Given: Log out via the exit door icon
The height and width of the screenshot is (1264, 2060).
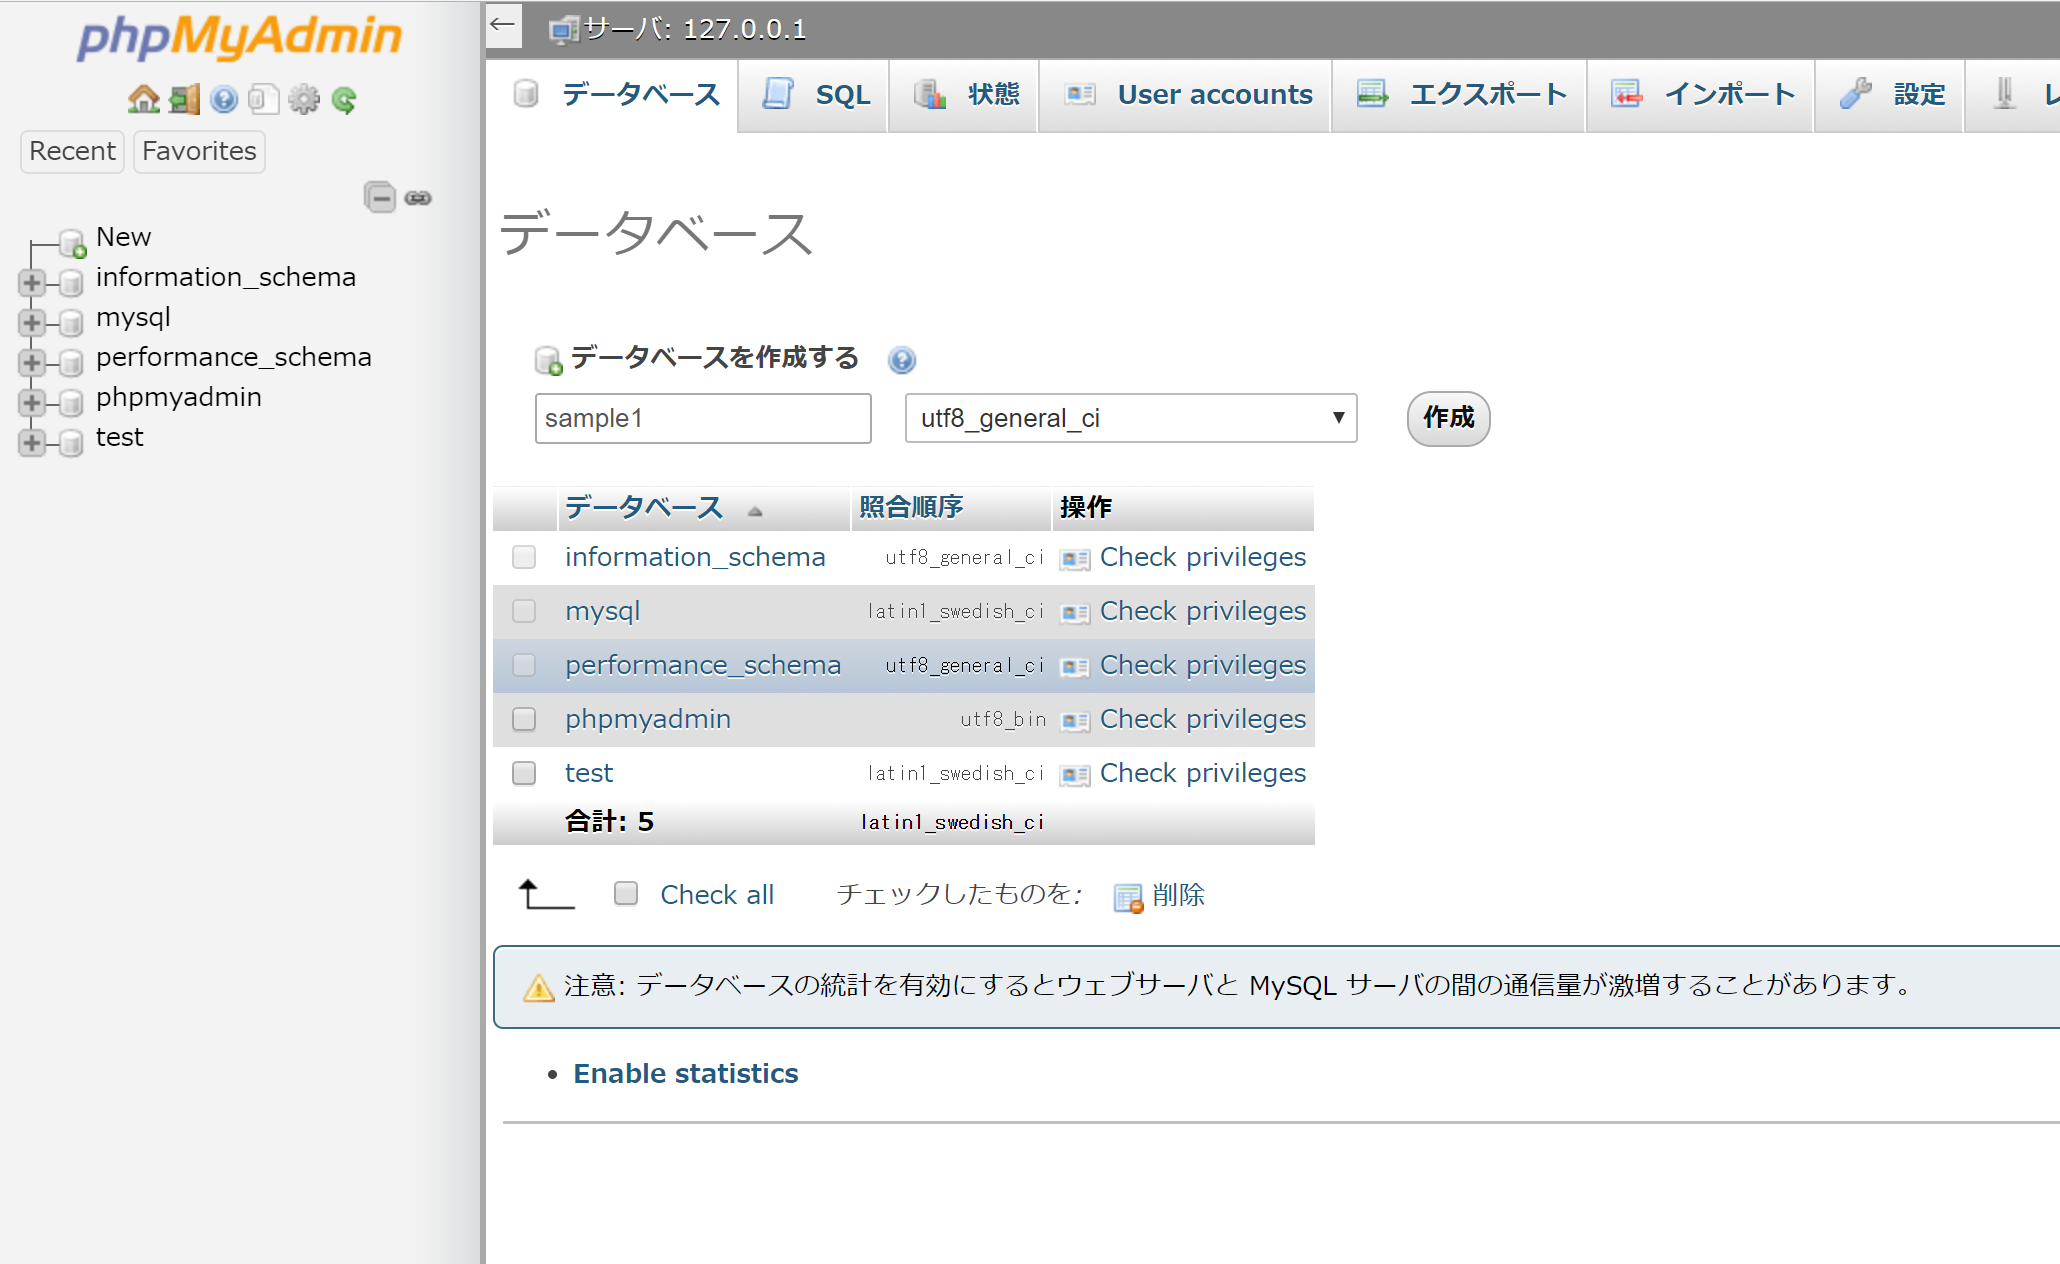Looking at the screenshot, I should coord(183,98).
